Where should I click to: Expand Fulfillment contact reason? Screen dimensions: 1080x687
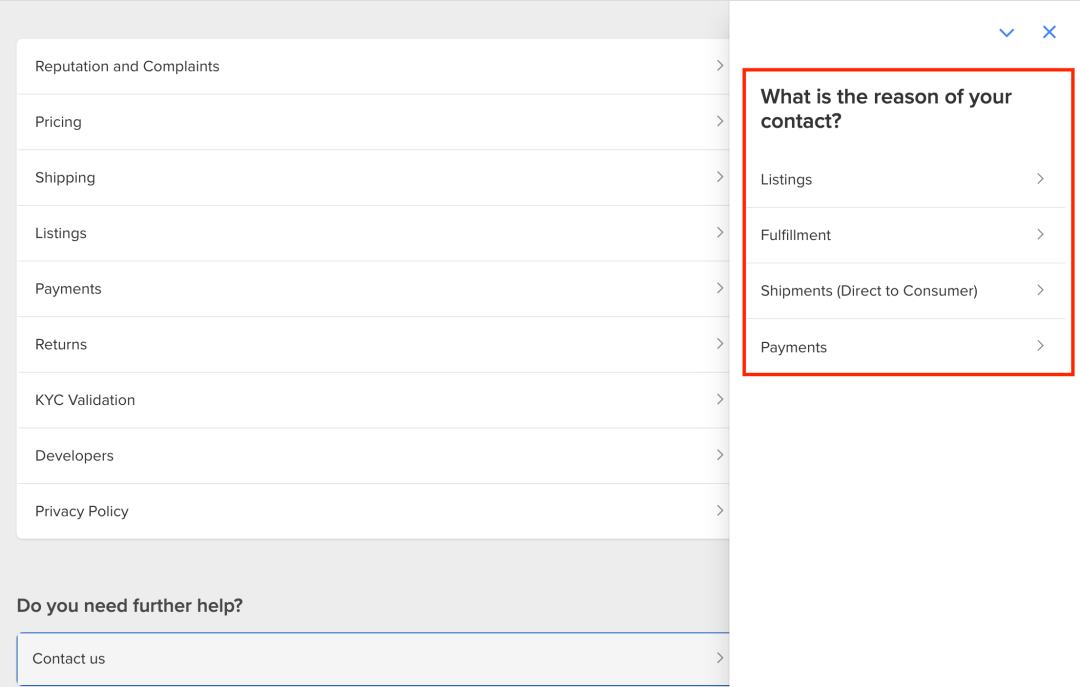coord(1040,235)
